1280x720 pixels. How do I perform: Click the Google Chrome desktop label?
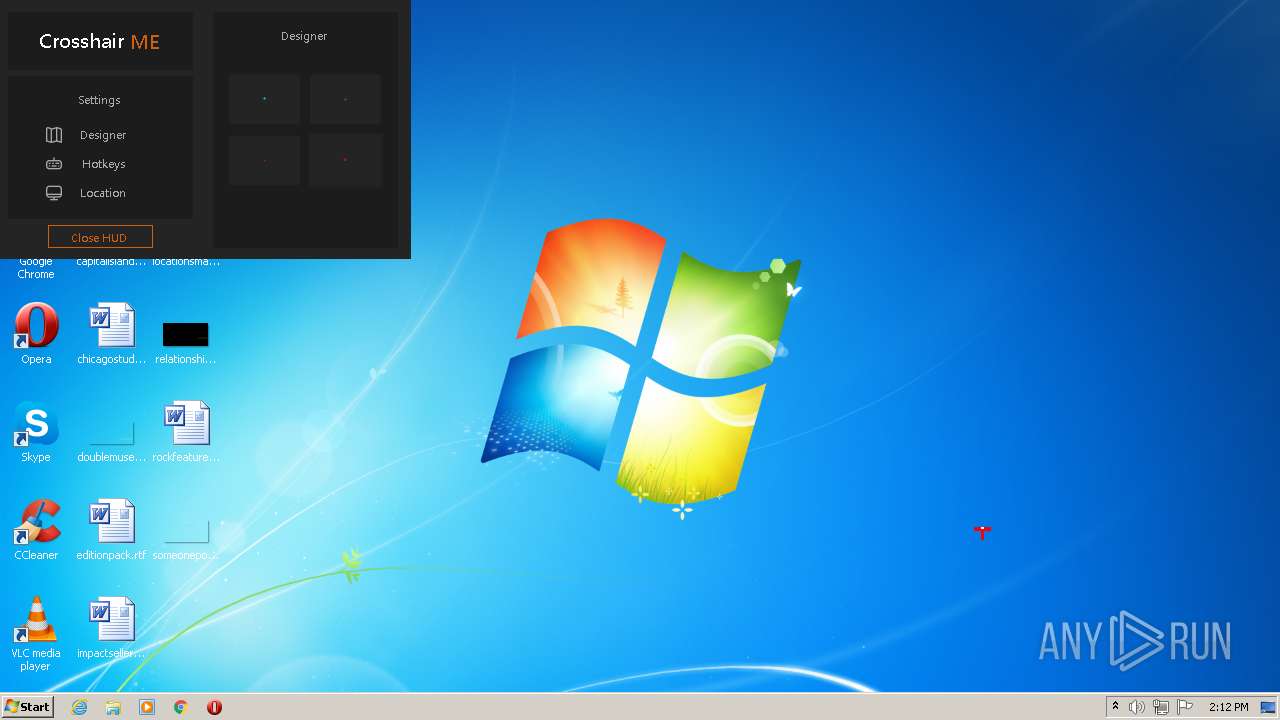pos(36,268)
